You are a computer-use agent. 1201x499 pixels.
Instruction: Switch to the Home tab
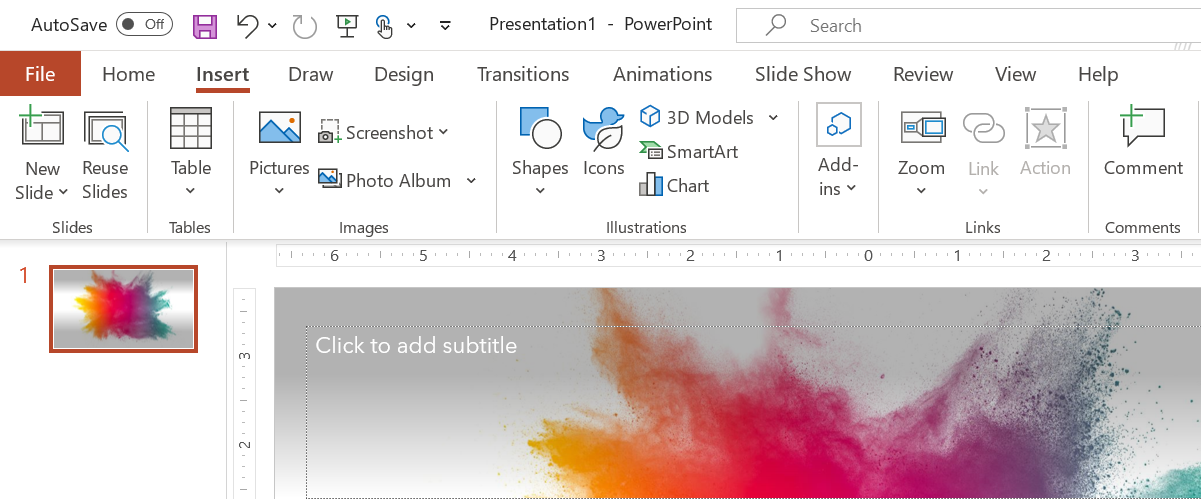coord(129,74)
